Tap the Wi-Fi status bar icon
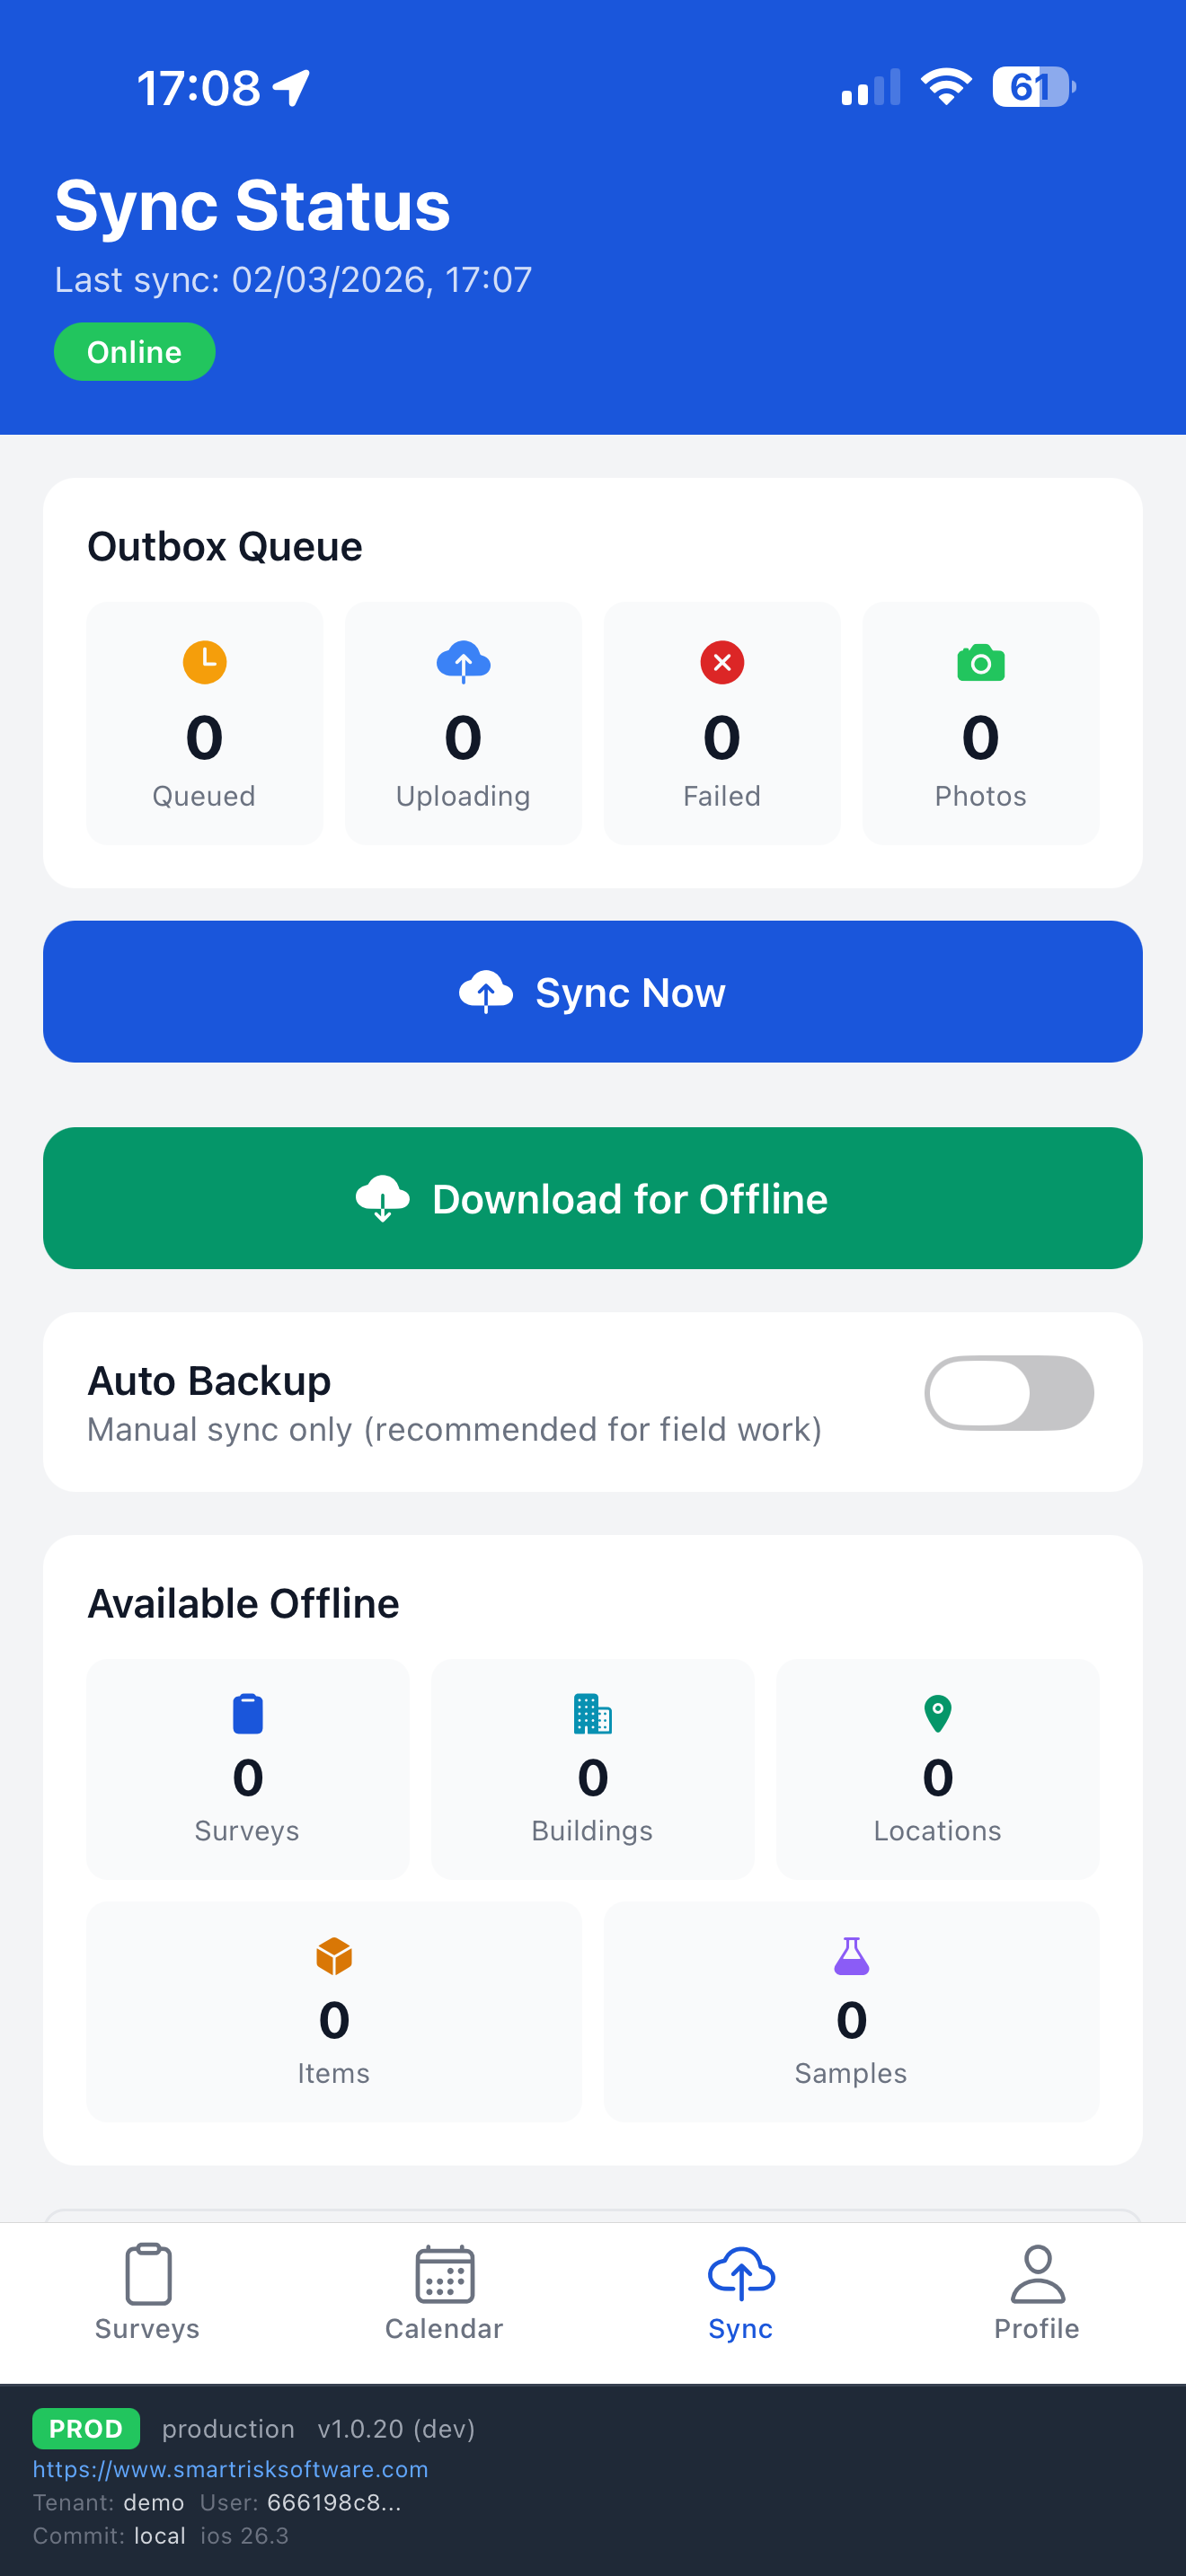Screen dimensions: 1186x2576 [946, 87]
